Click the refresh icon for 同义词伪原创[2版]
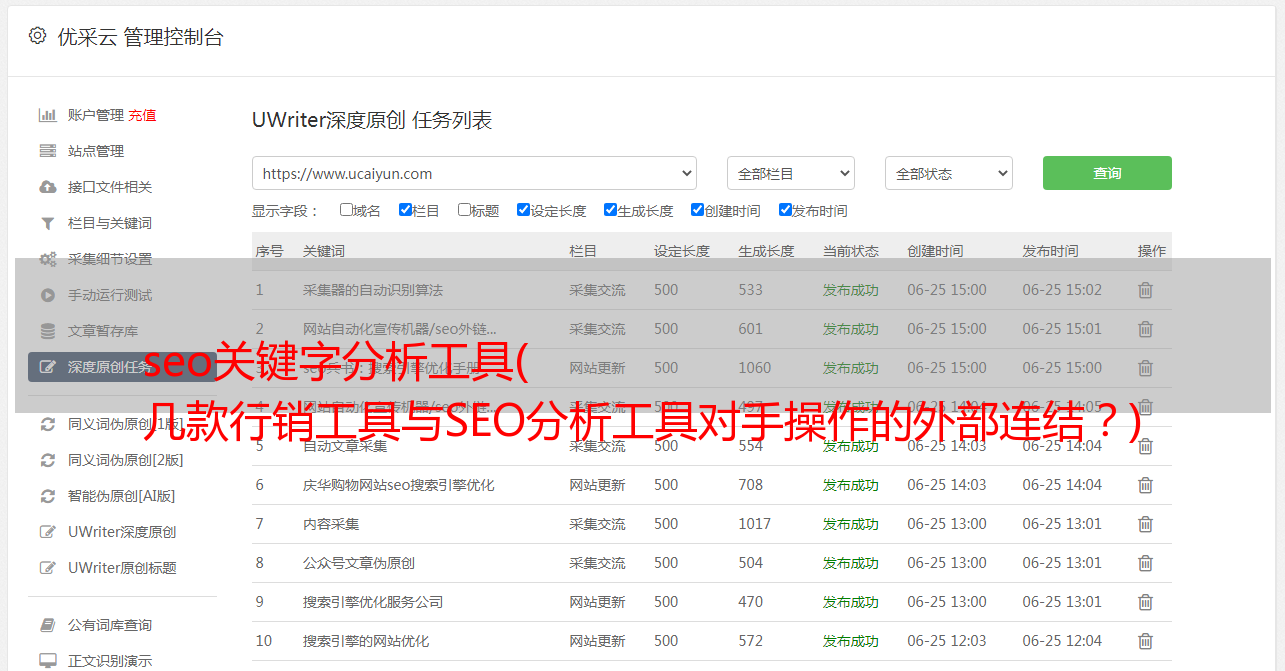The width and height of the screenshot is (1285, 671). point(47,460)
